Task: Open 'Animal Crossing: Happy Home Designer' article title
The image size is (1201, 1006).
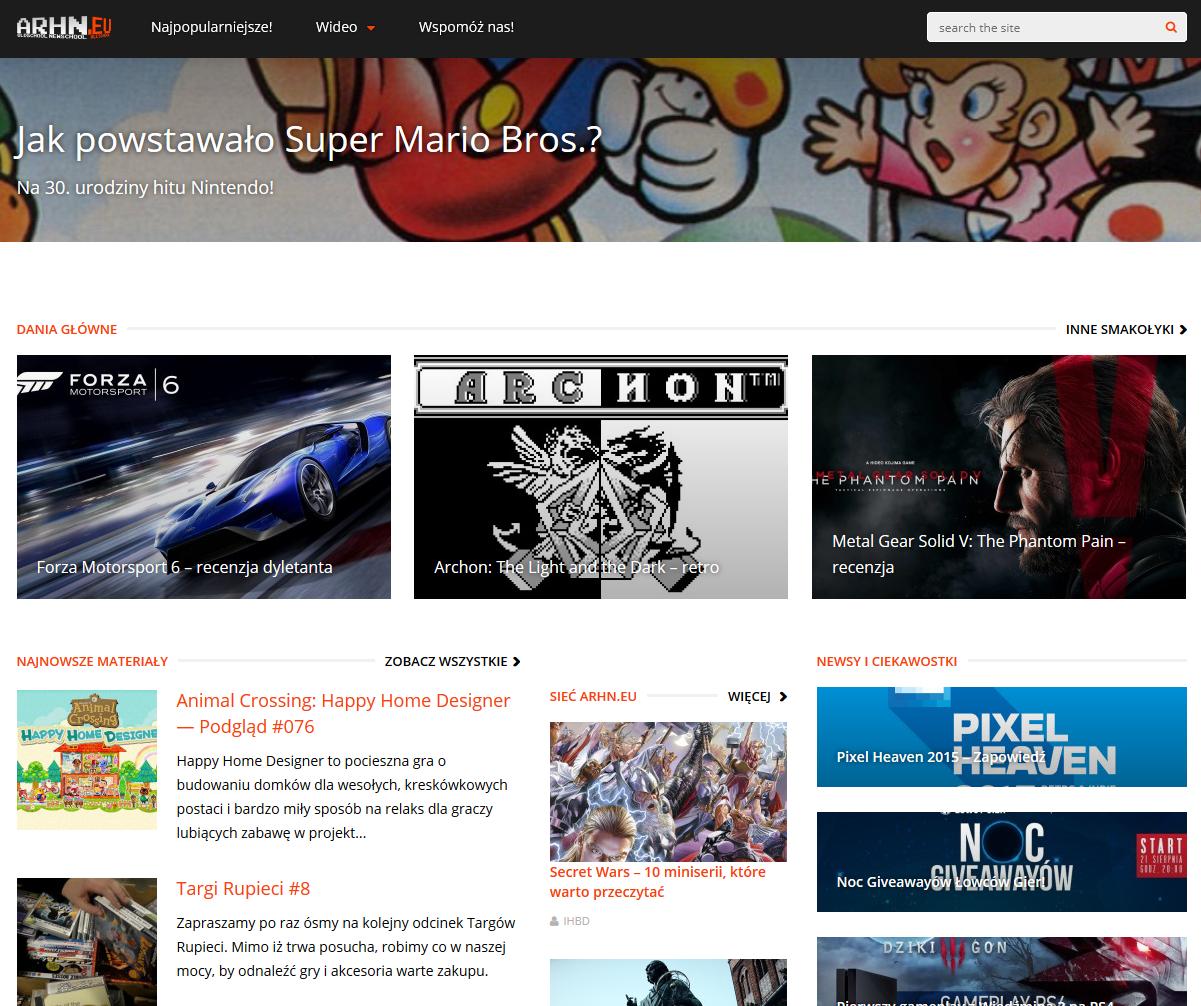Action: point(343,713)
